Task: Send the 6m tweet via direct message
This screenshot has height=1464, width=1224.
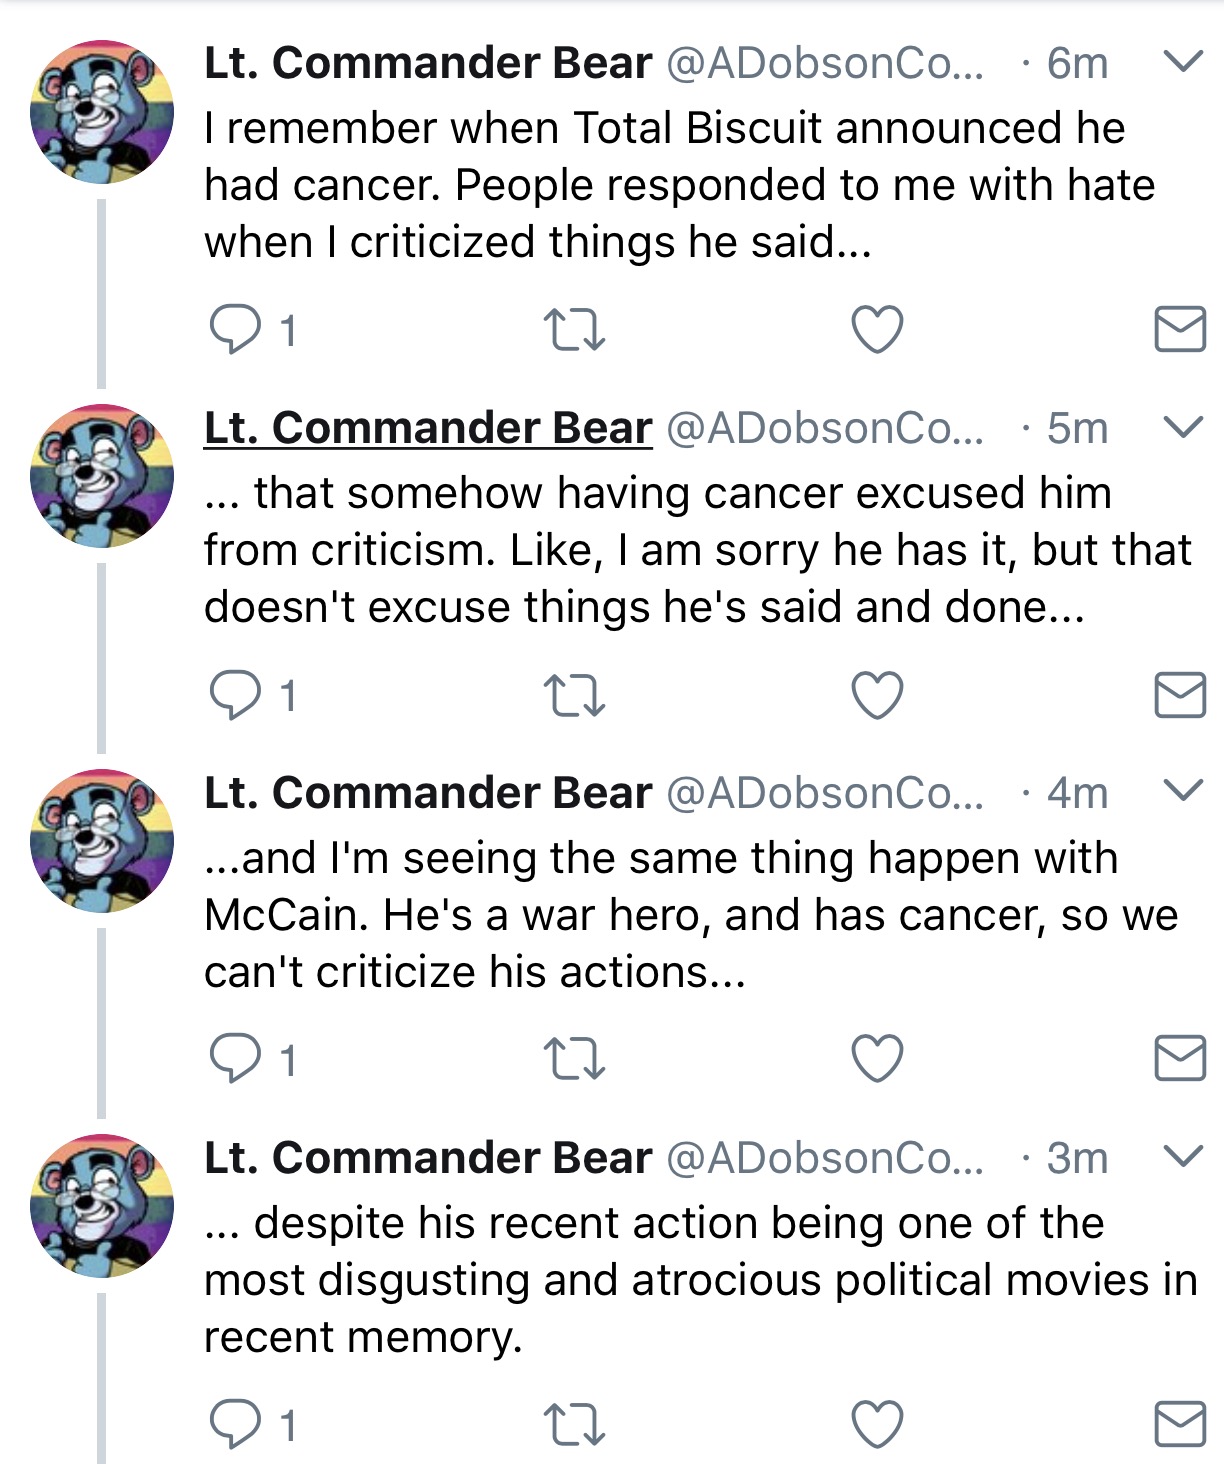Action: tap(1180, 329)
